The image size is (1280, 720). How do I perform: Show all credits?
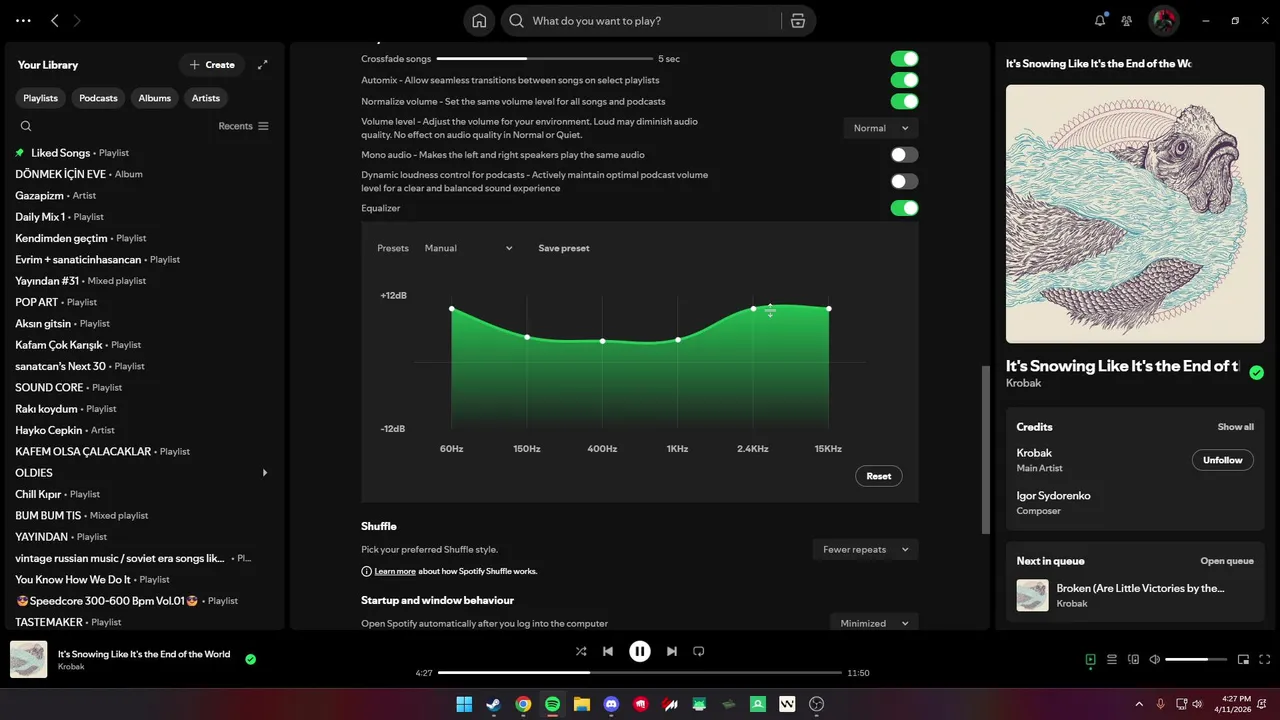pyautogui.click(x=1235, y=427)
